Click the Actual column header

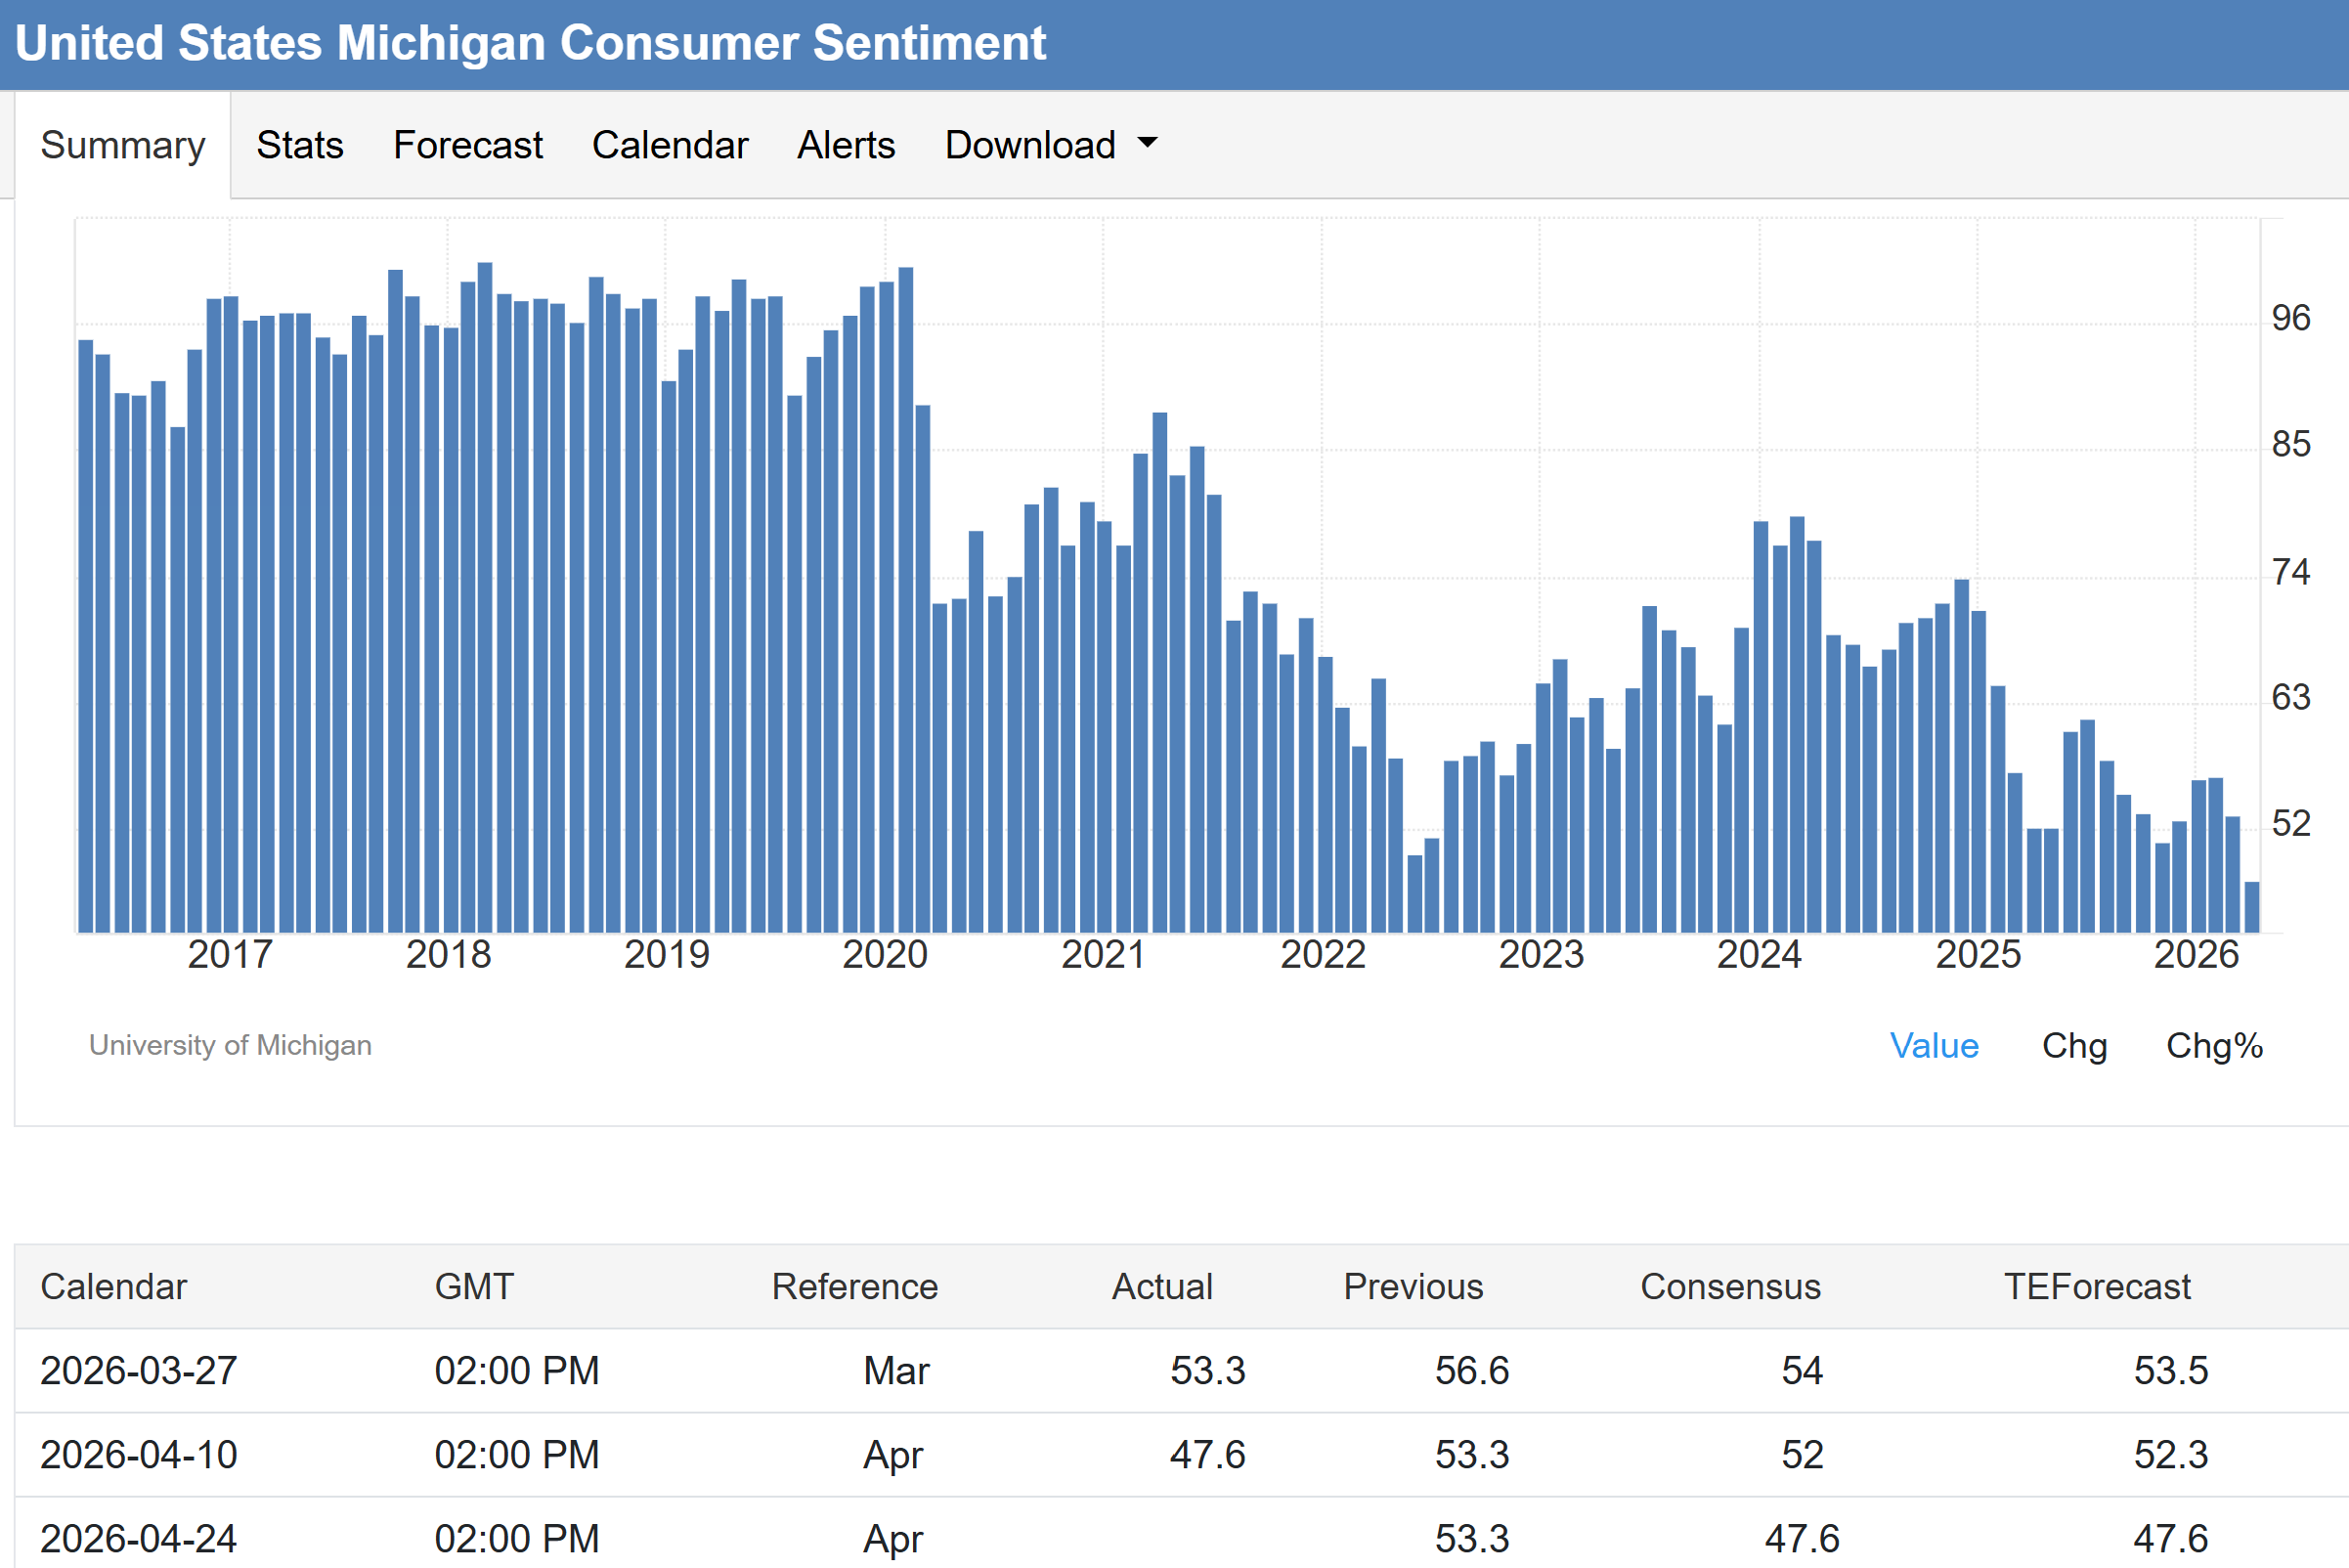tap(1161, 1286)
